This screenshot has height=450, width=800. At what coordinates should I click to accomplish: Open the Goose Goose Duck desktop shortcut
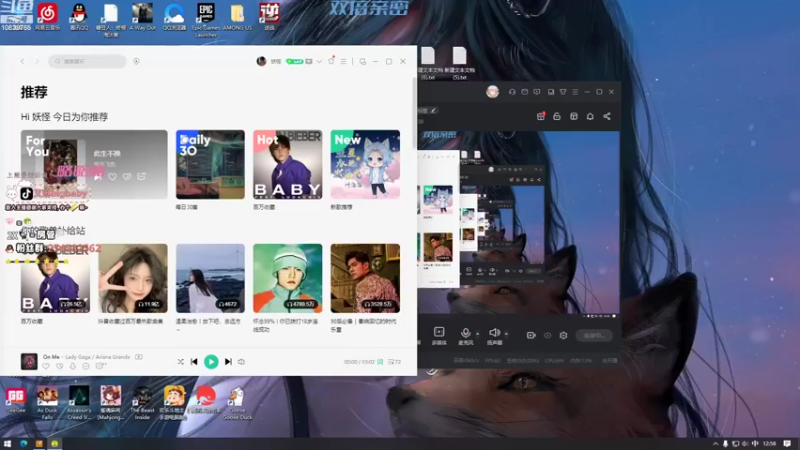tap(236, 403)
